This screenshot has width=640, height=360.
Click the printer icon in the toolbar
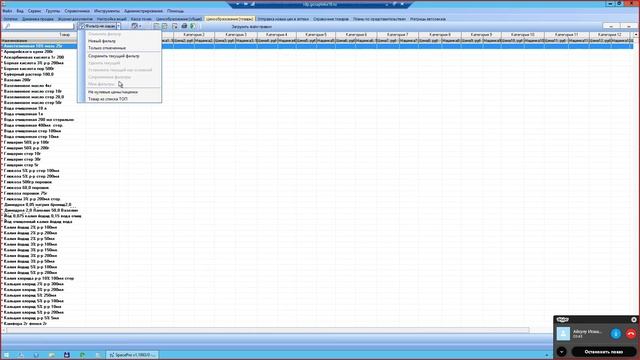point(184,26)
